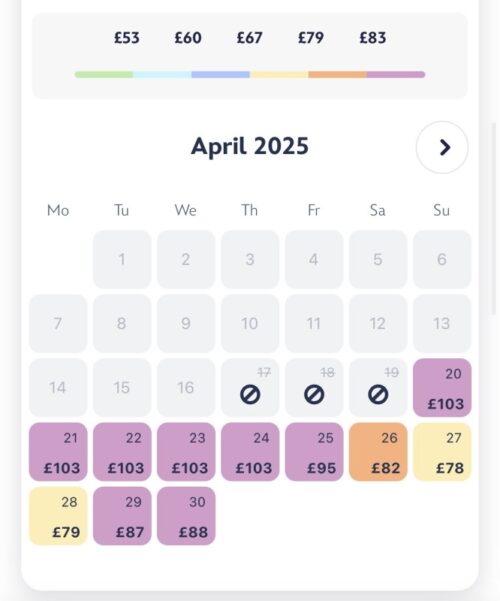500x601 pixels.
Task: Go to next month with chevron arrow
Action: pyautogui.click(x=442, y=147)
